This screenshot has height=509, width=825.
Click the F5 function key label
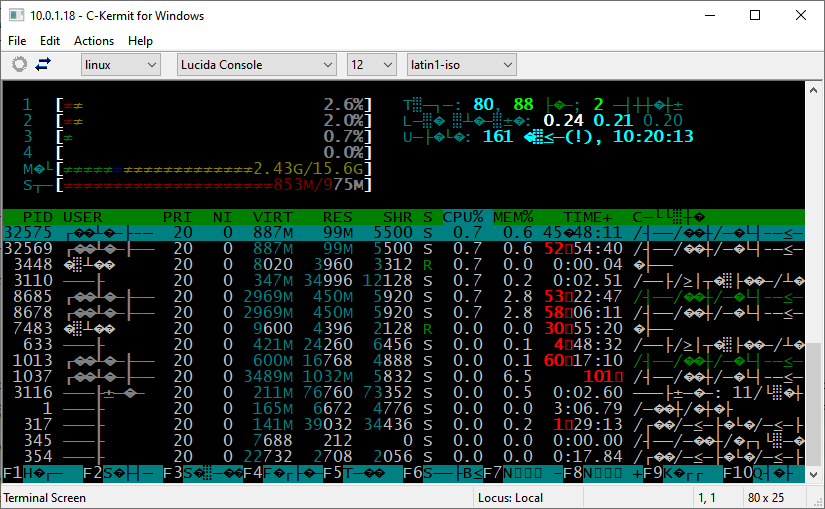[x=333, y=473]
